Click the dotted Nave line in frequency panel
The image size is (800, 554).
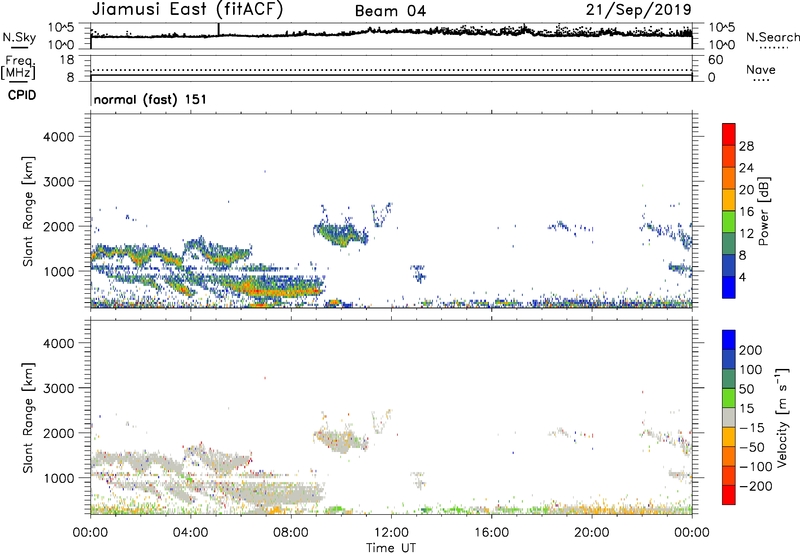coord(391,70)
